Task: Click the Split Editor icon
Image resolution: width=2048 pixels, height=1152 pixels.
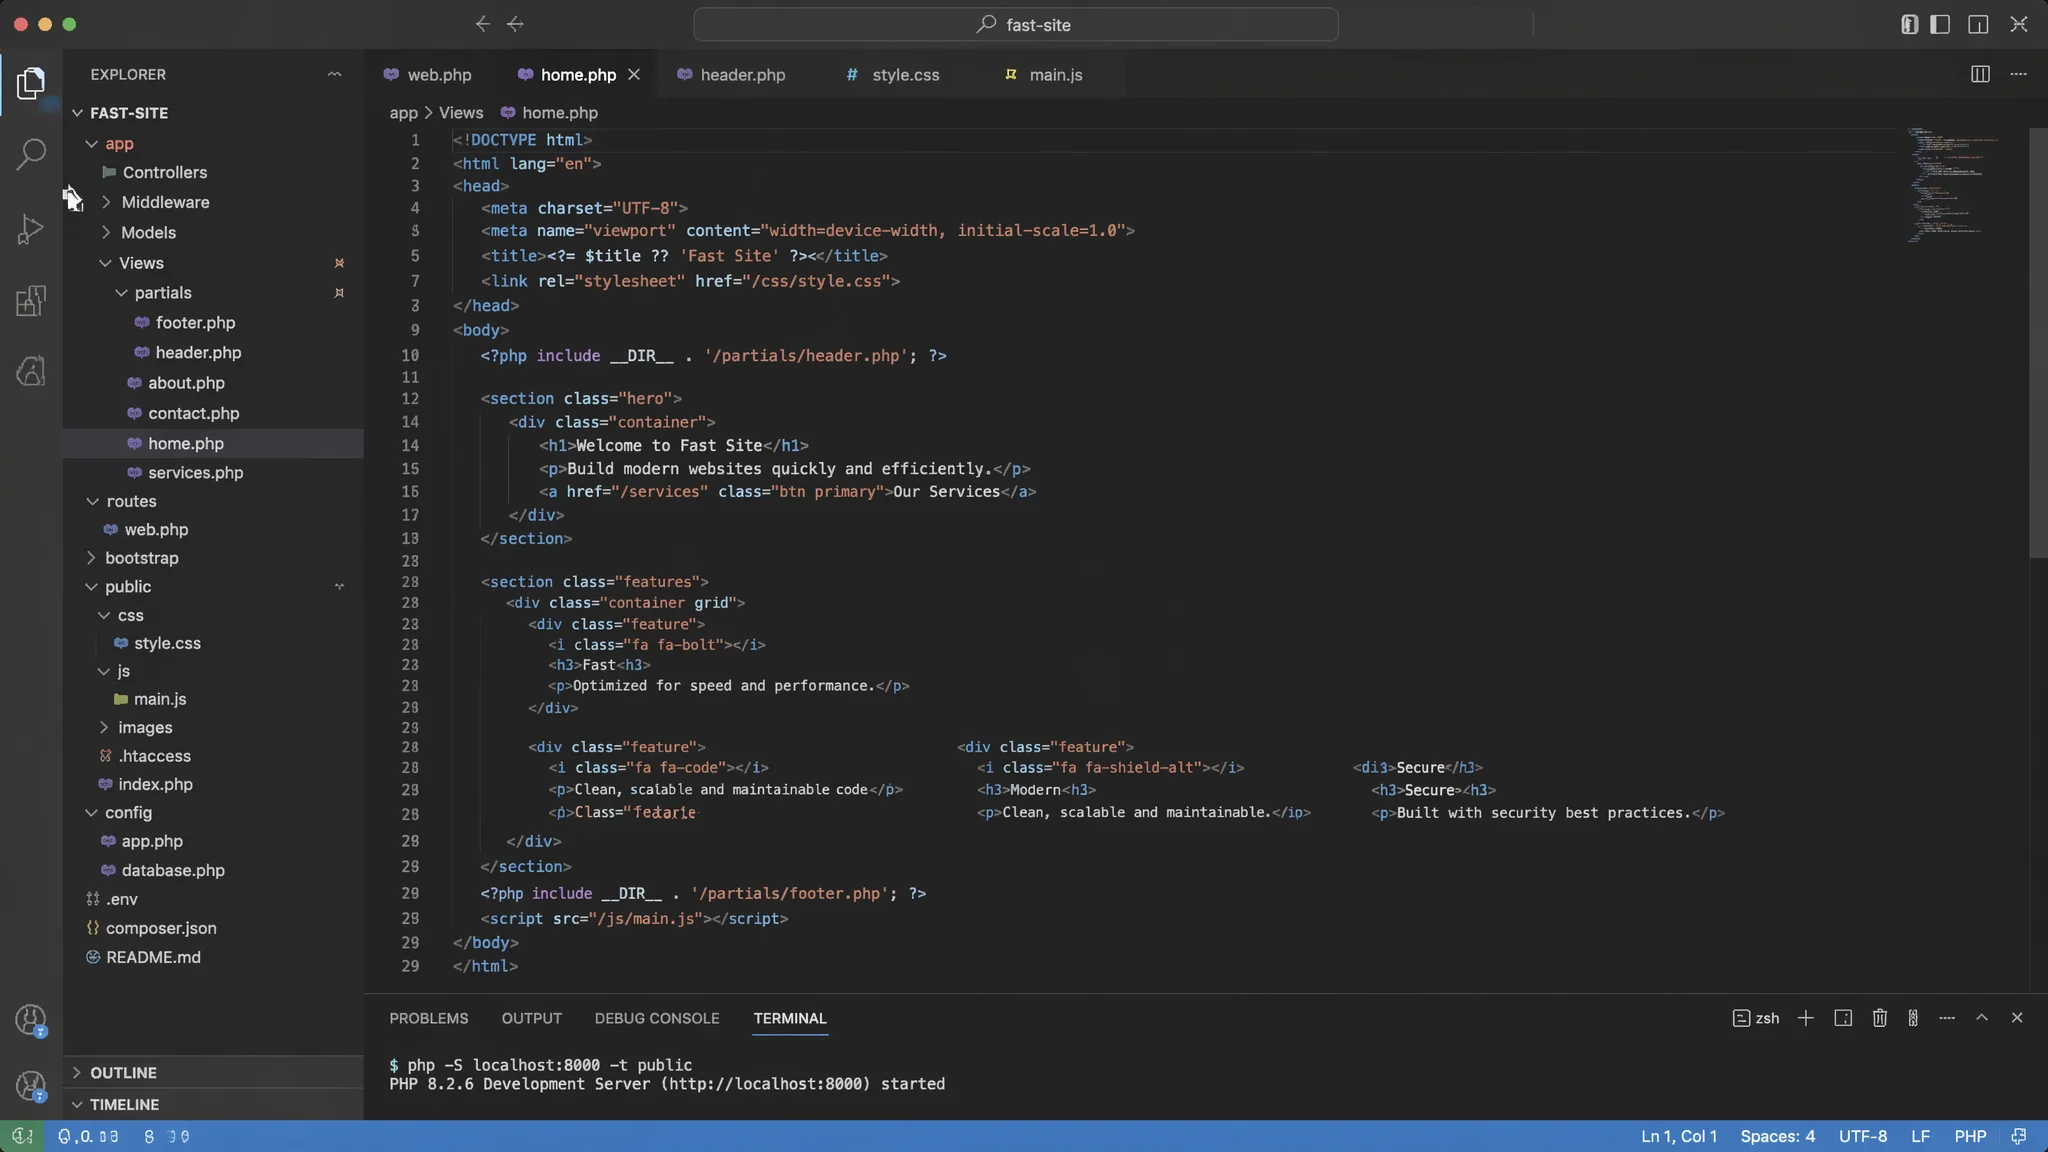Action: [x=1980, y=74]
